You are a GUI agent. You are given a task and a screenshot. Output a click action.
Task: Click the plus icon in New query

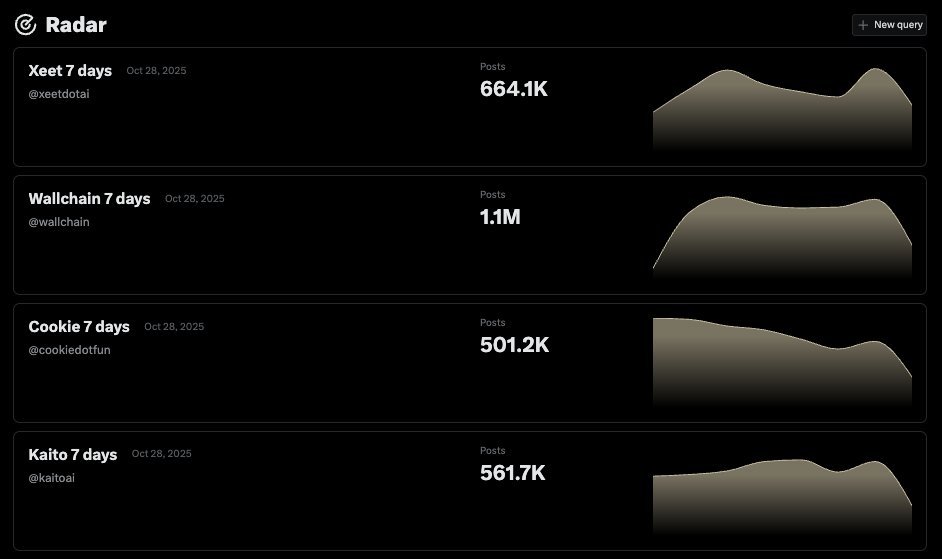click(863, 25)
